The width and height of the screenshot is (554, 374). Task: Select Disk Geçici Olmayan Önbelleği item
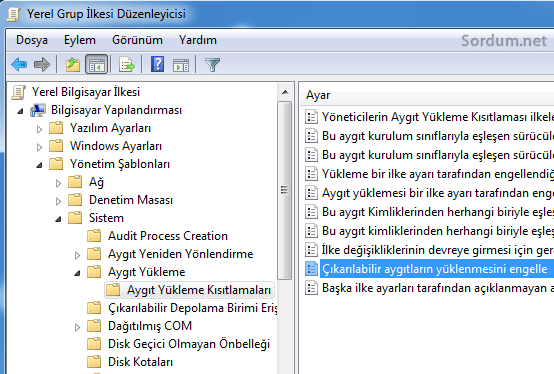tap(189, 344)
